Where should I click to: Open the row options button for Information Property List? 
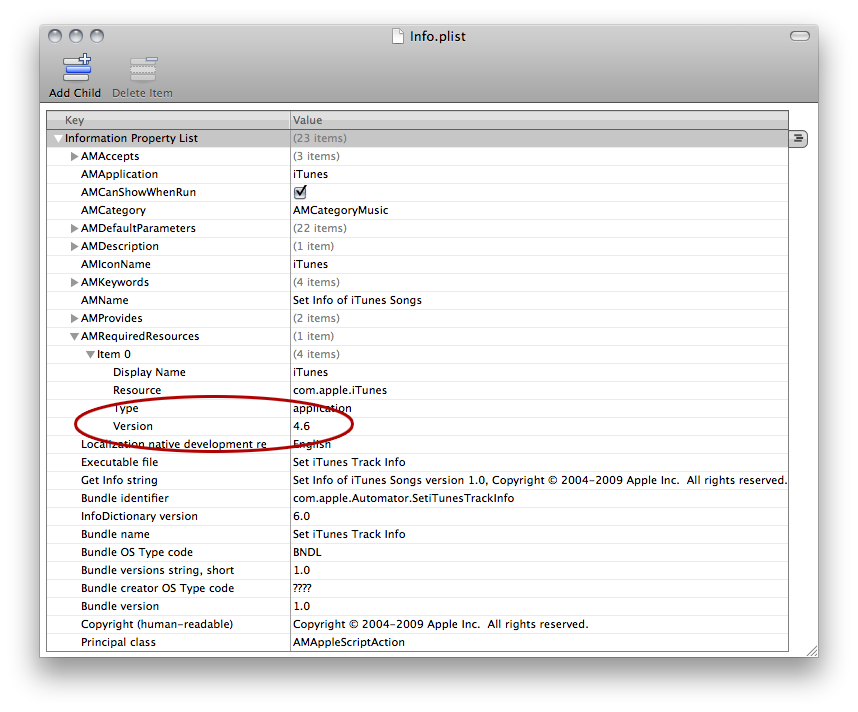coord(798,138)
